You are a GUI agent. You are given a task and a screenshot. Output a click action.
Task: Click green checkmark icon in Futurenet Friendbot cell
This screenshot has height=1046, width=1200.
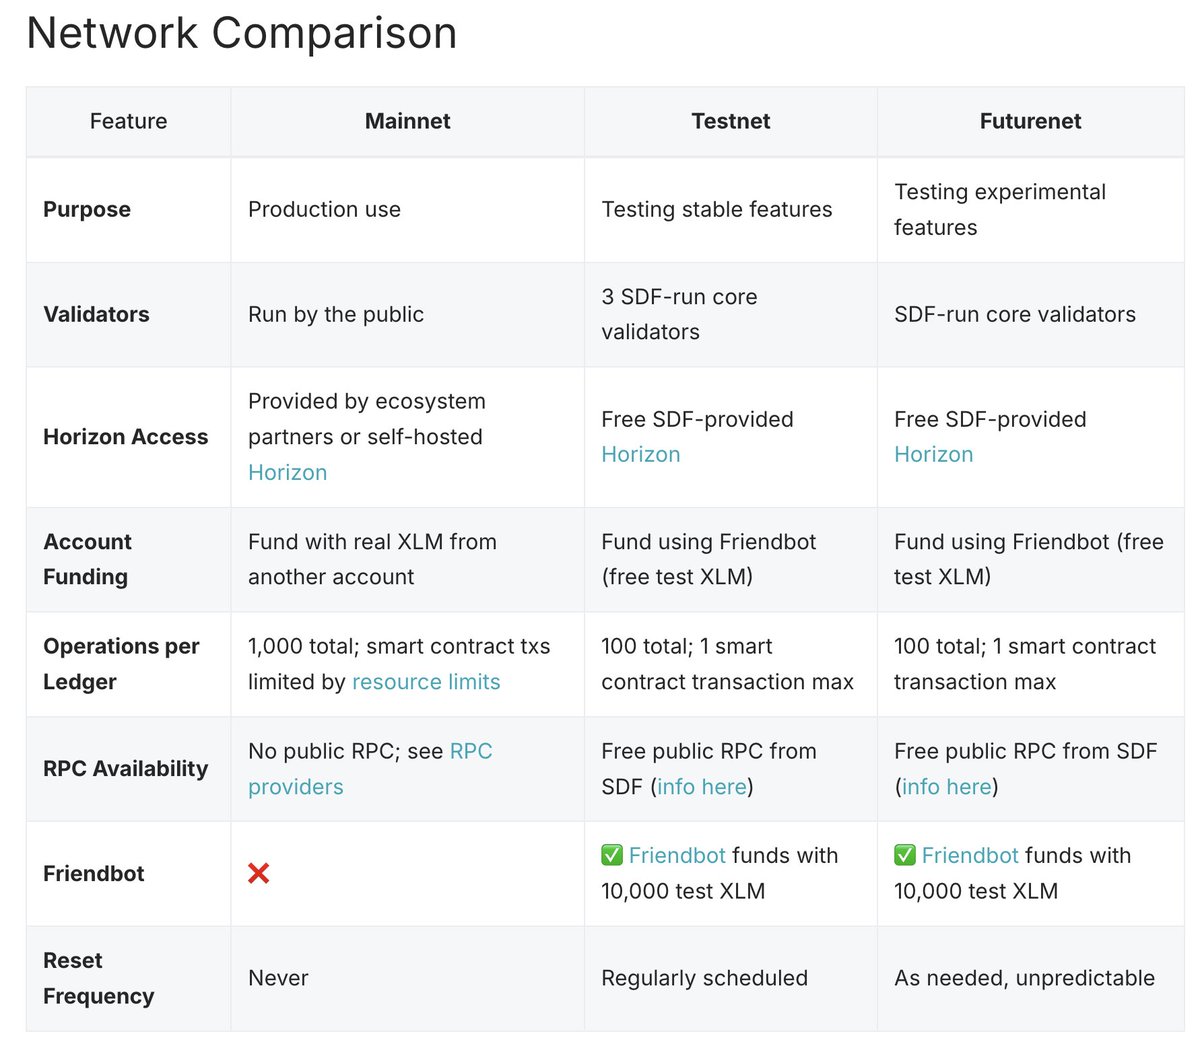(x=905, y=855)
